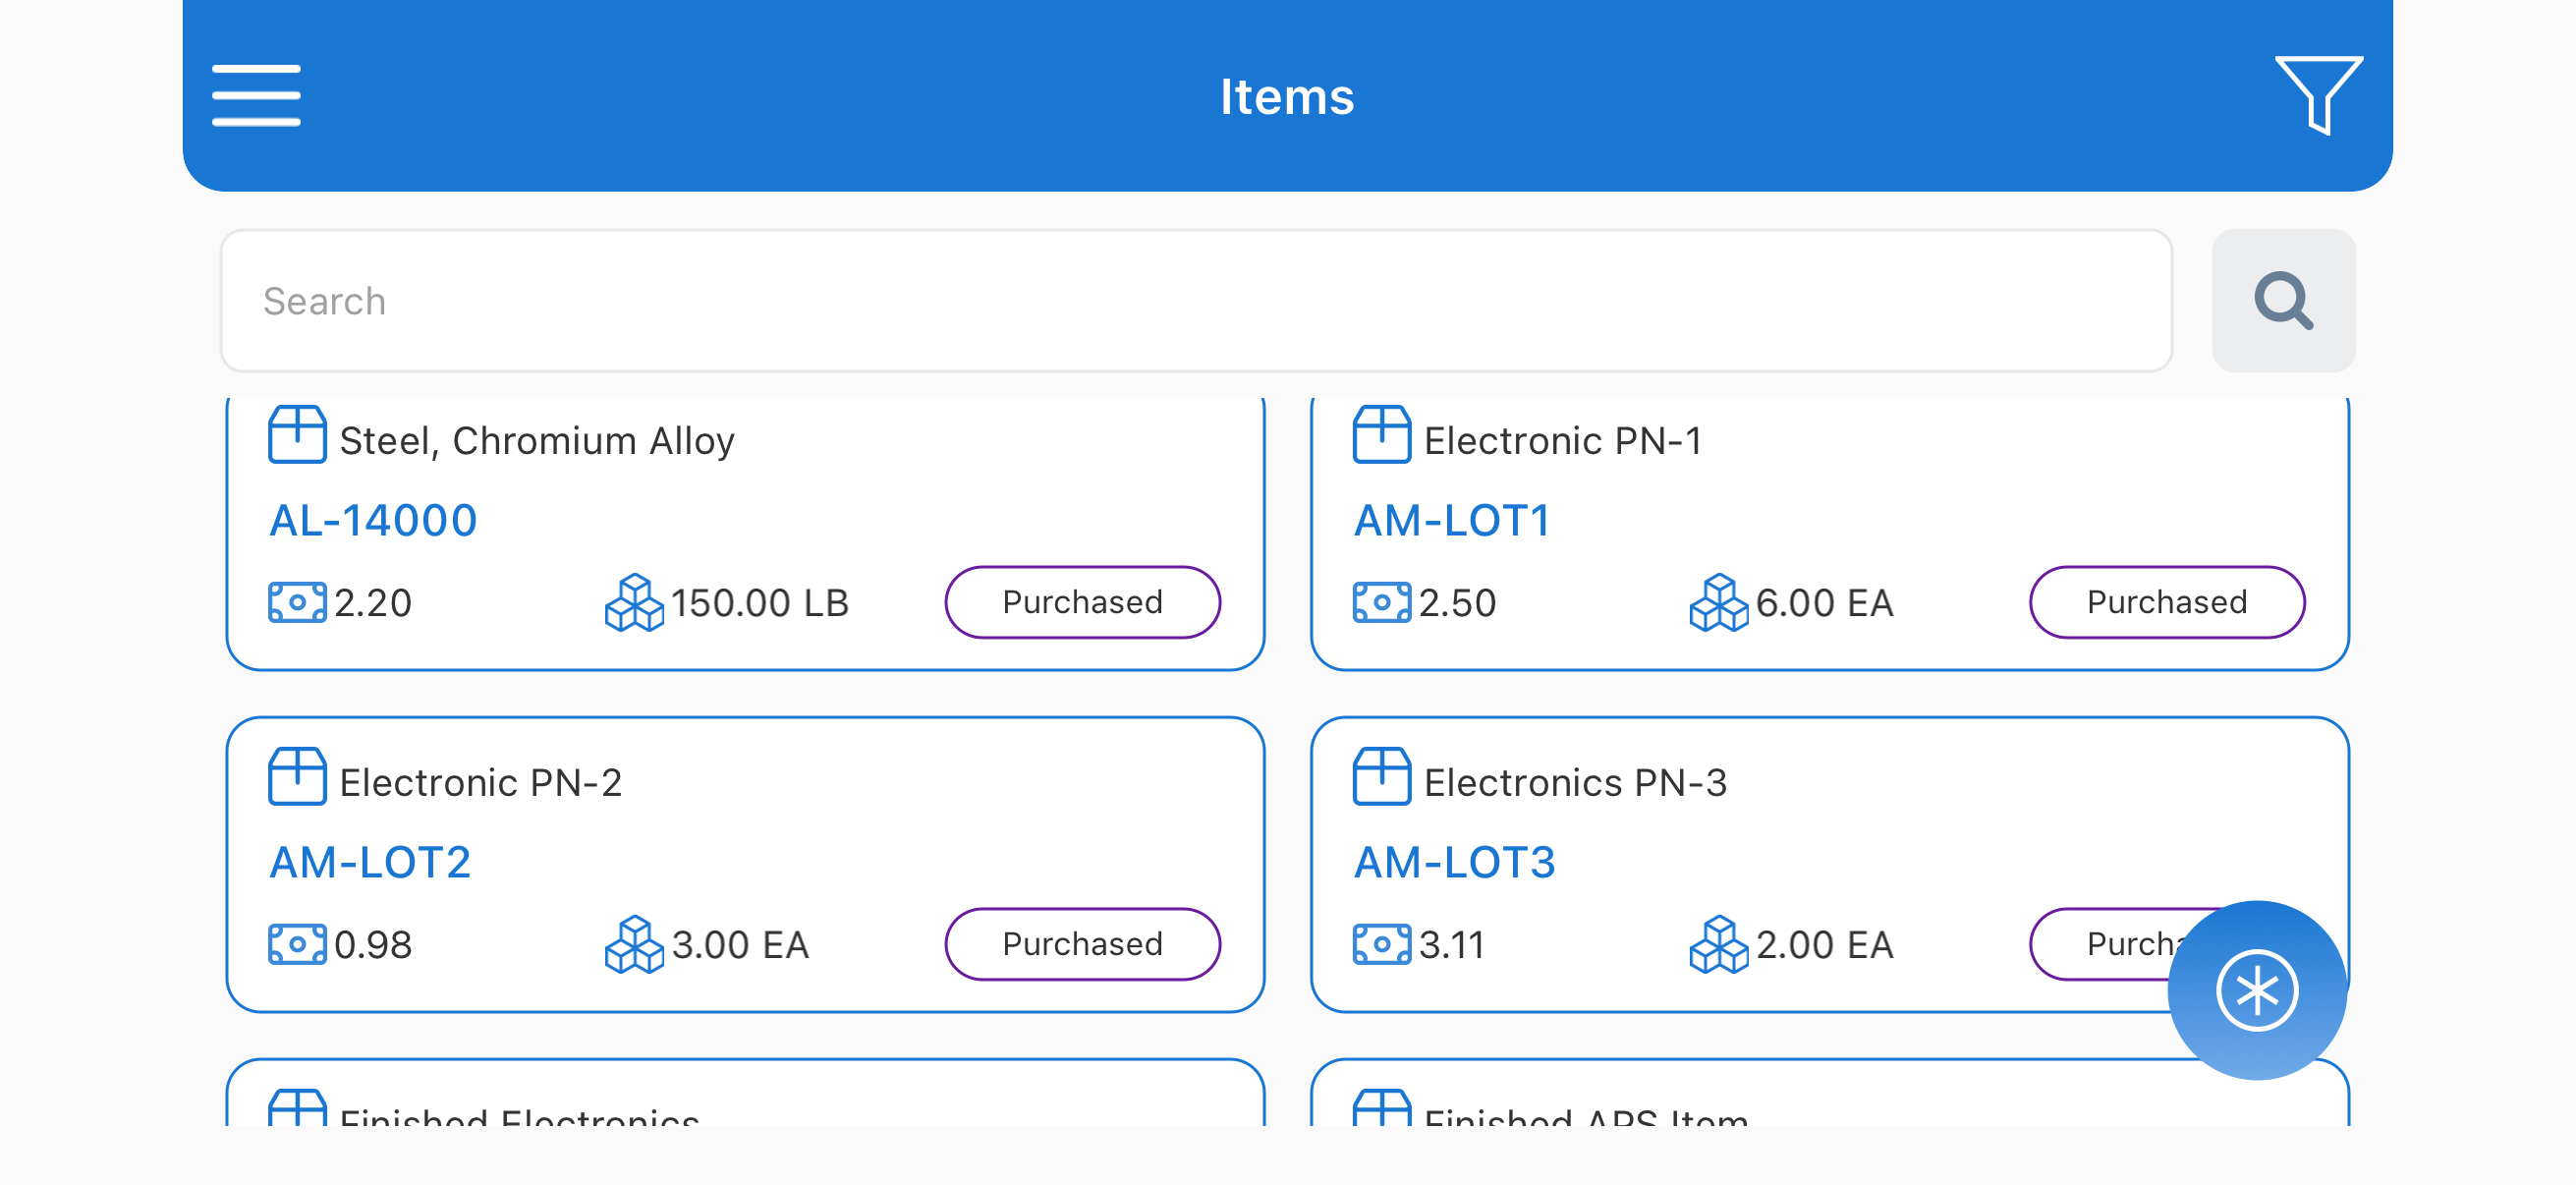This screenshot has width=2576, height=1185.
Task: Select the Electronic PN-1 item name
Action: (1563, 441)
